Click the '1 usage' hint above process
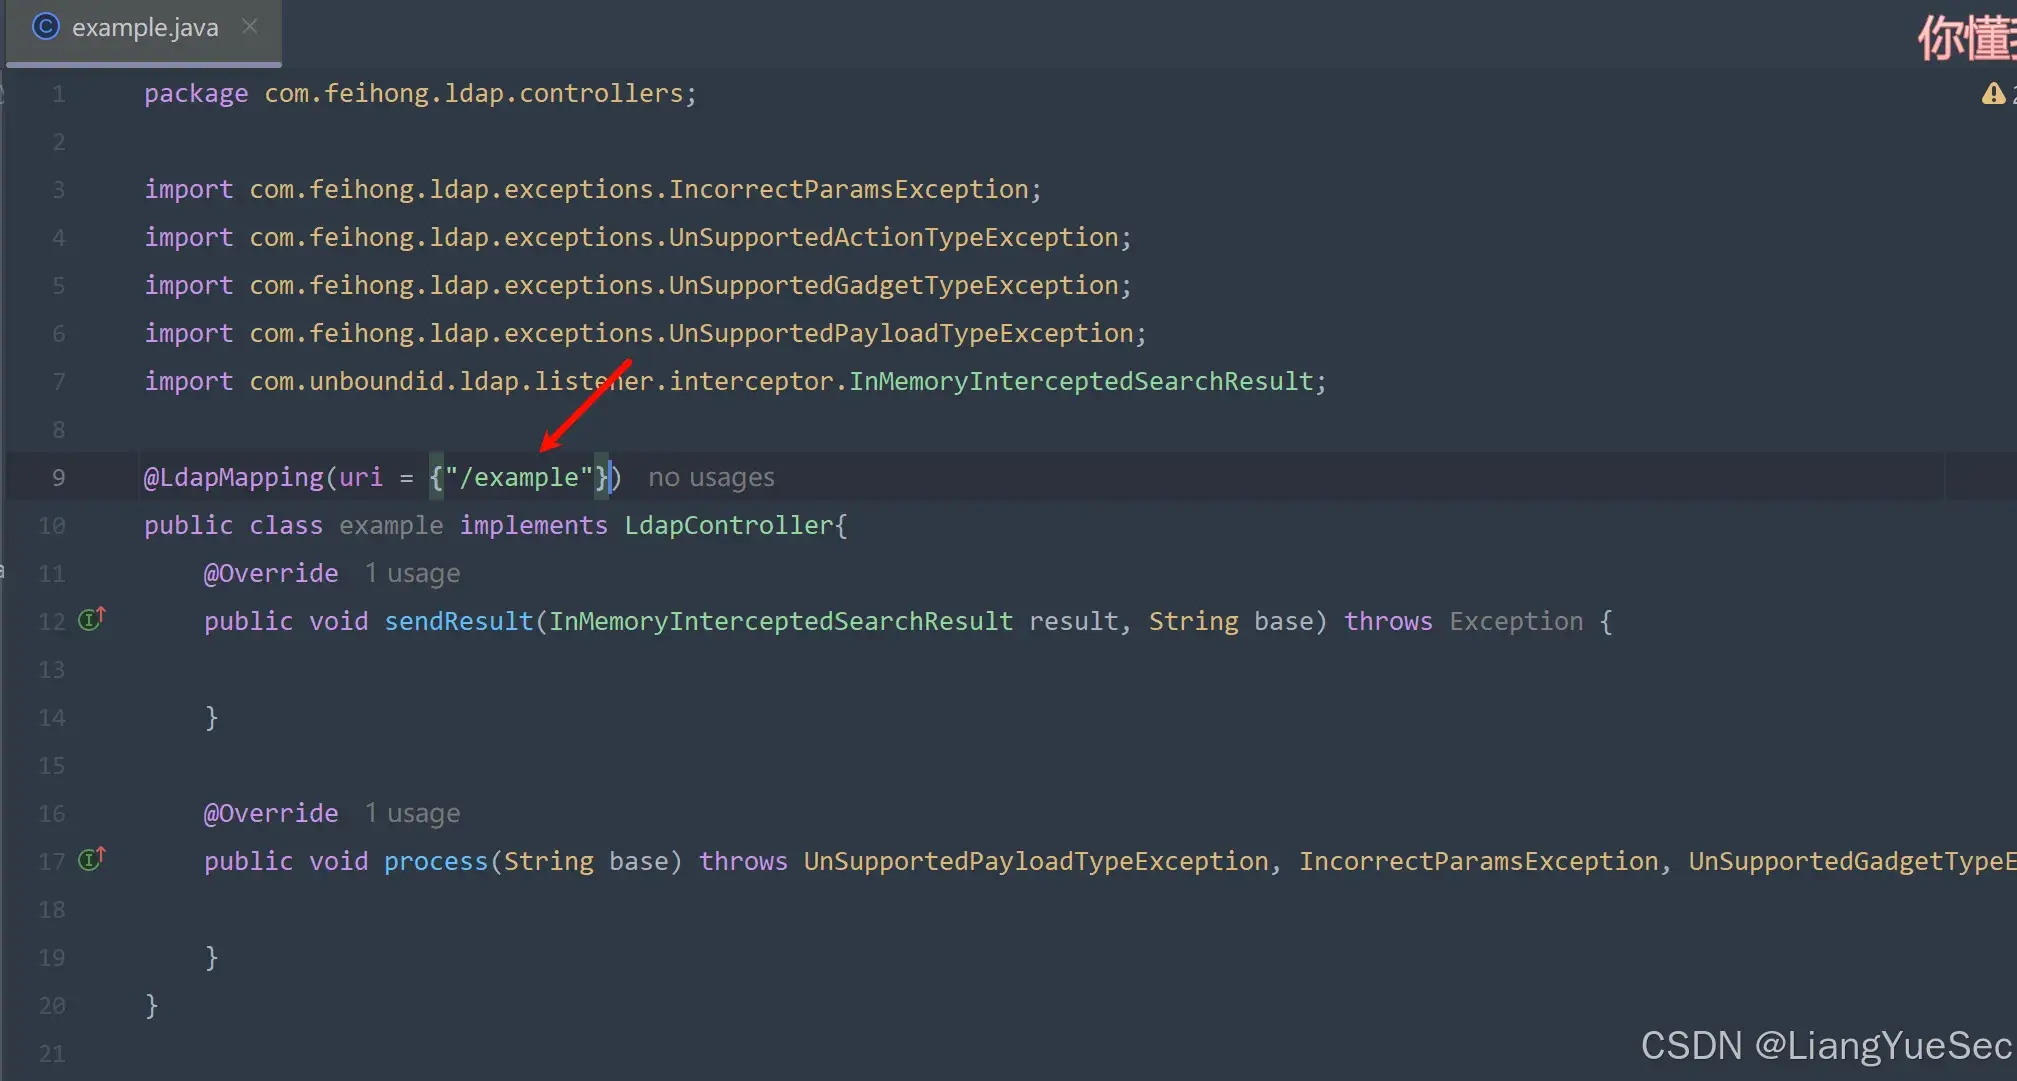 (x=412, y=814)
